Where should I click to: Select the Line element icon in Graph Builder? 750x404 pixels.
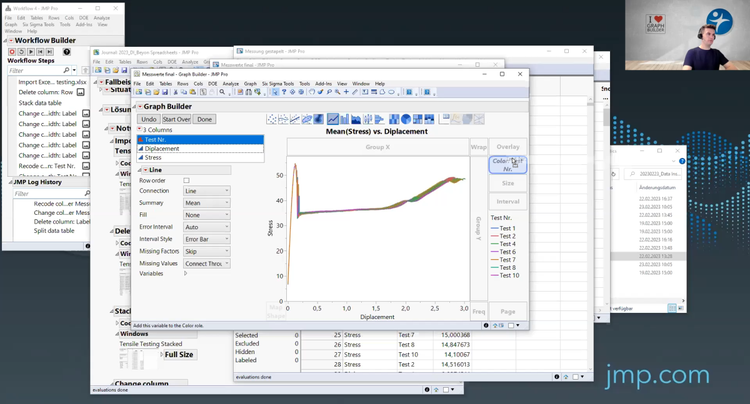click(x=333, y=120)
